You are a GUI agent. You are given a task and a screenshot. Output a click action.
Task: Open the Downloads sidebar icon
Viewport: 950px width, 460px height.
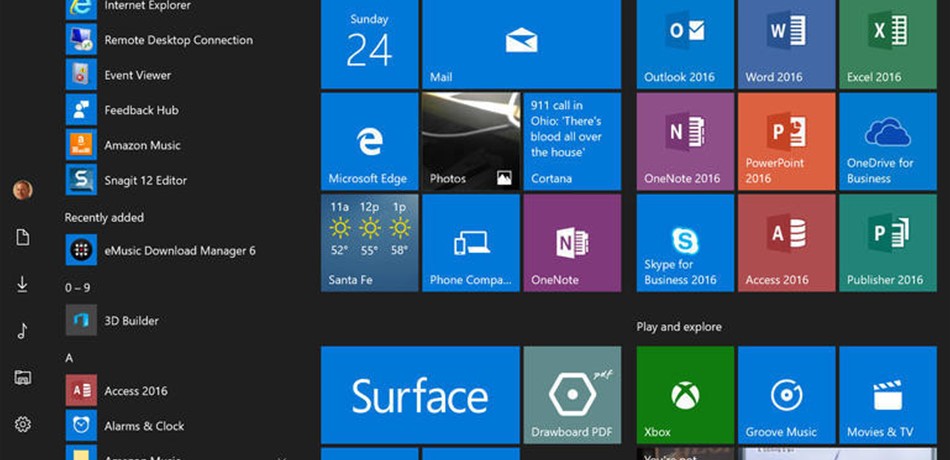click(x=22, y=284)
